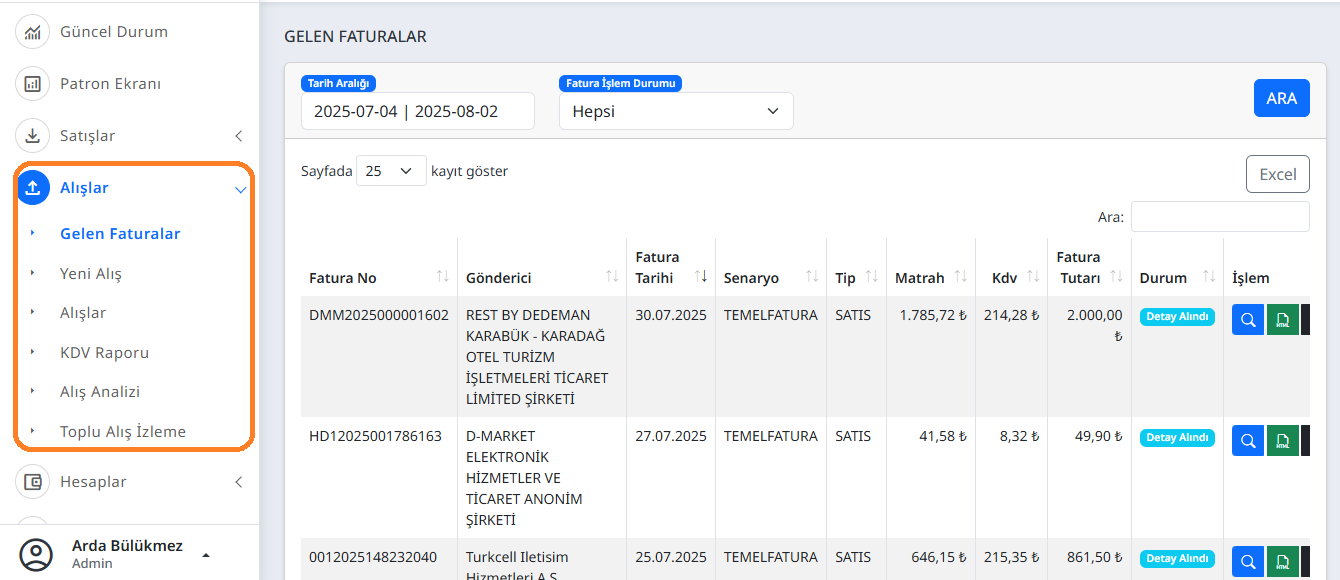
Task: Select the Güncel Durum chart icon
Action: [x=32, y=31]
